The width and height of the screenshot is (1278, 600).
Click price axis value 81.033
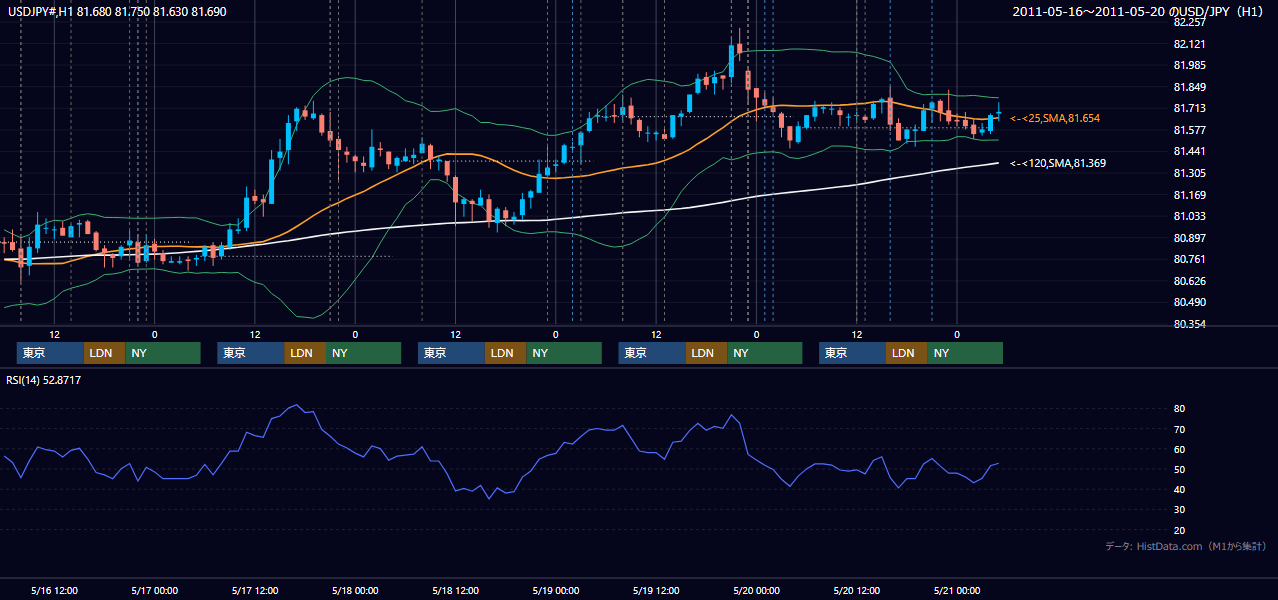1189,216
